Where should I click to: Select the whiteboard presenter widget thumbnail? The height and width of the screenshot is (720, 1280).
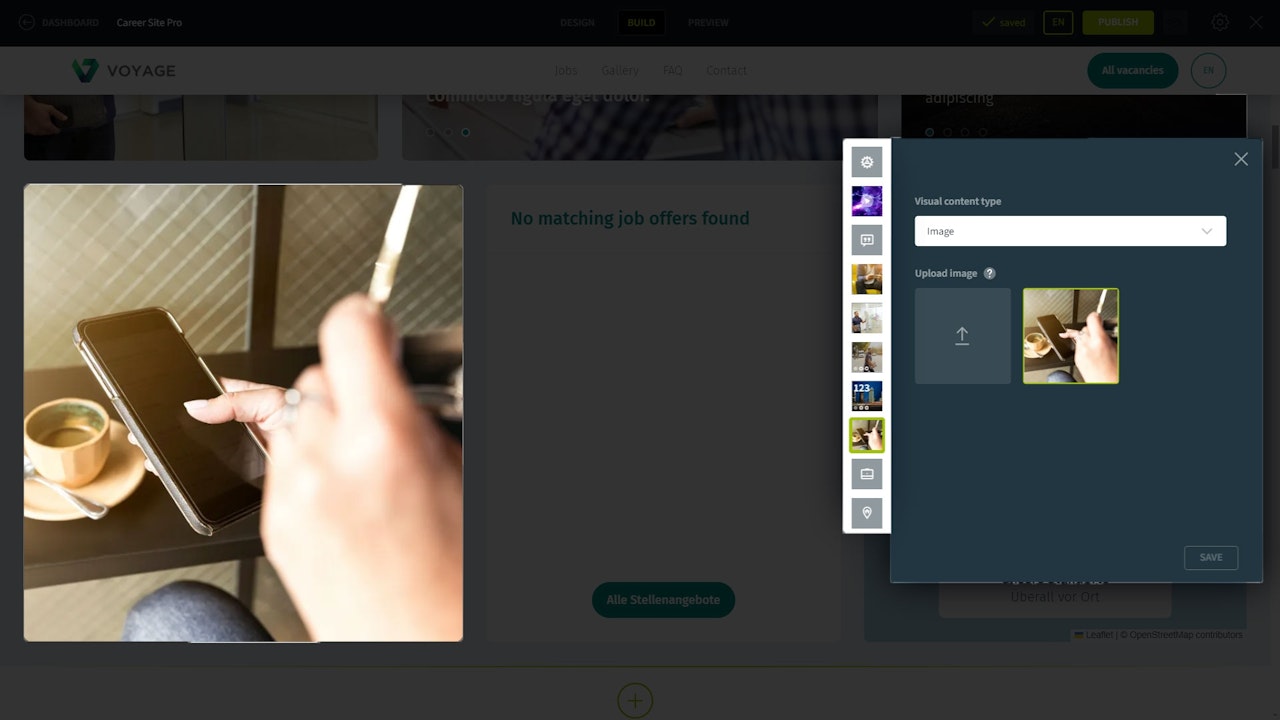point(867,318)
